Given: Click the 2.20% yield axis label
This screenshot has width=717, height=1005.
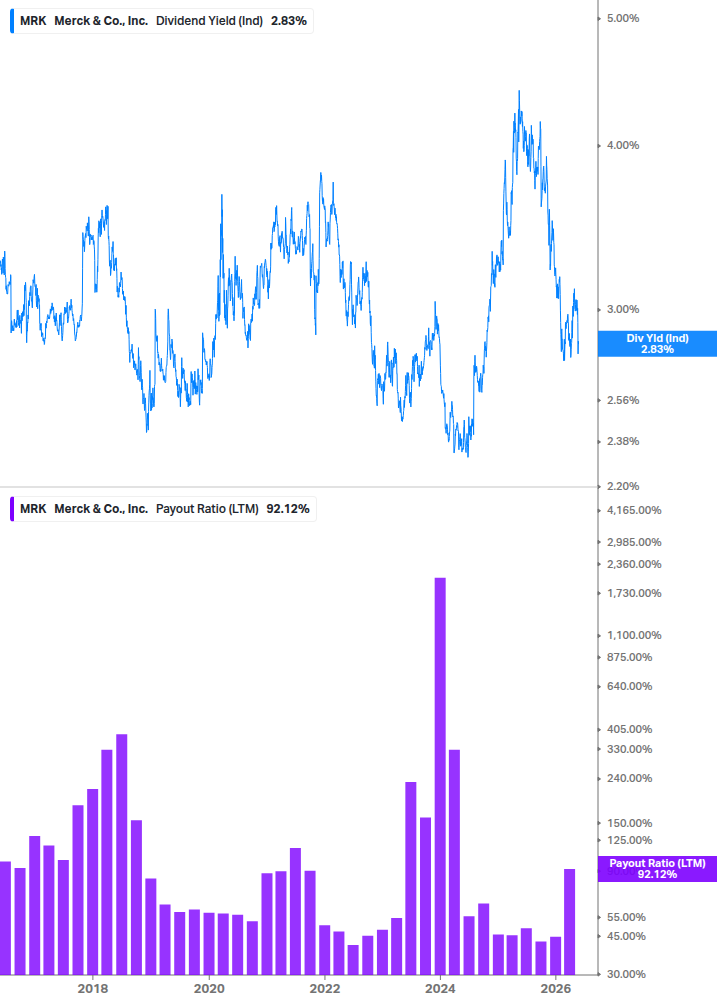Looking at the screenshot, I should (x=623, y=486).
